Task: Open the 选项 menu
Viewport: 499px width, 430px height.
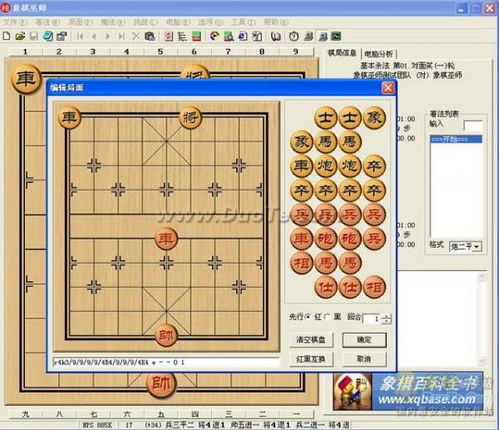Action: pyautogui.click(x=211, y=22)
